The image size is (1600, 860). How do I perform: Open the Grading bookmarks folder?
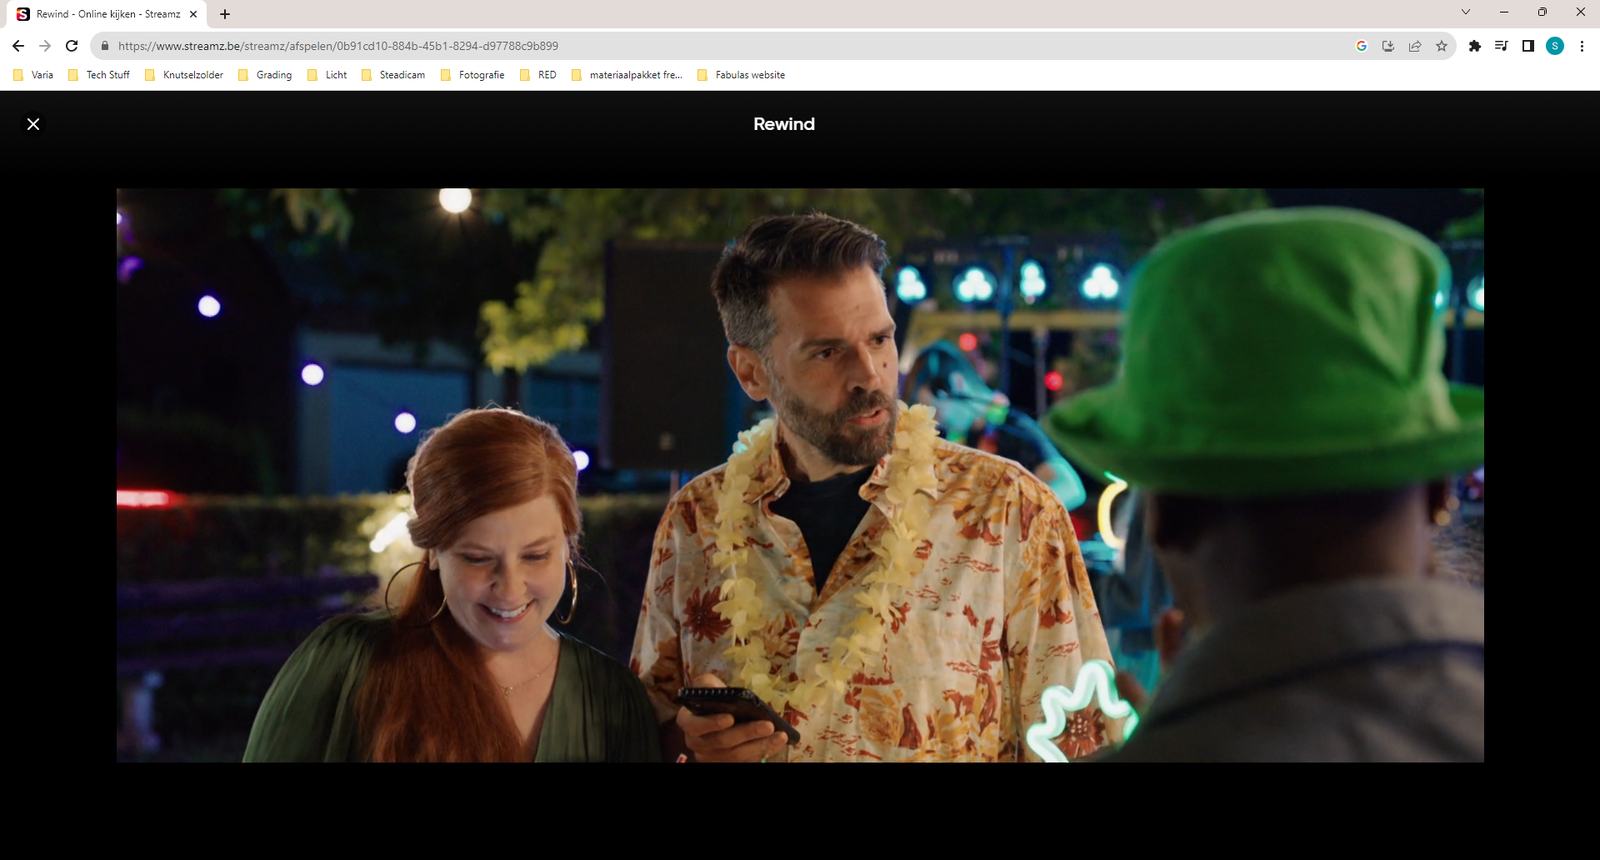tap(265, 75)
